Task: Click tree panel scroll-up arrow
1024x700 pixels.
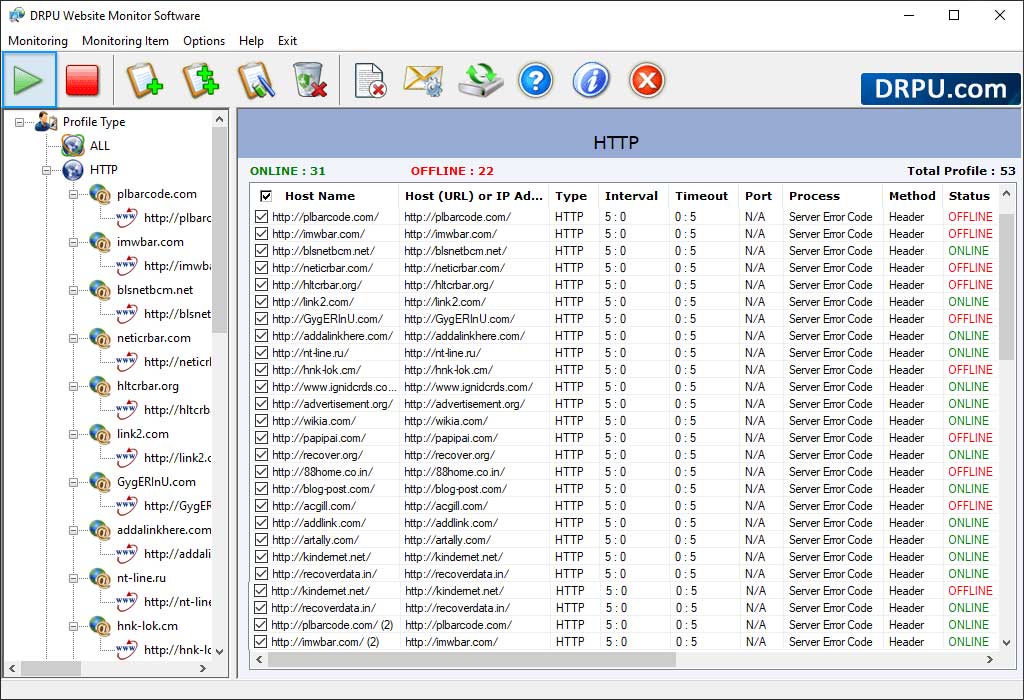Action: tap(219, 119)
